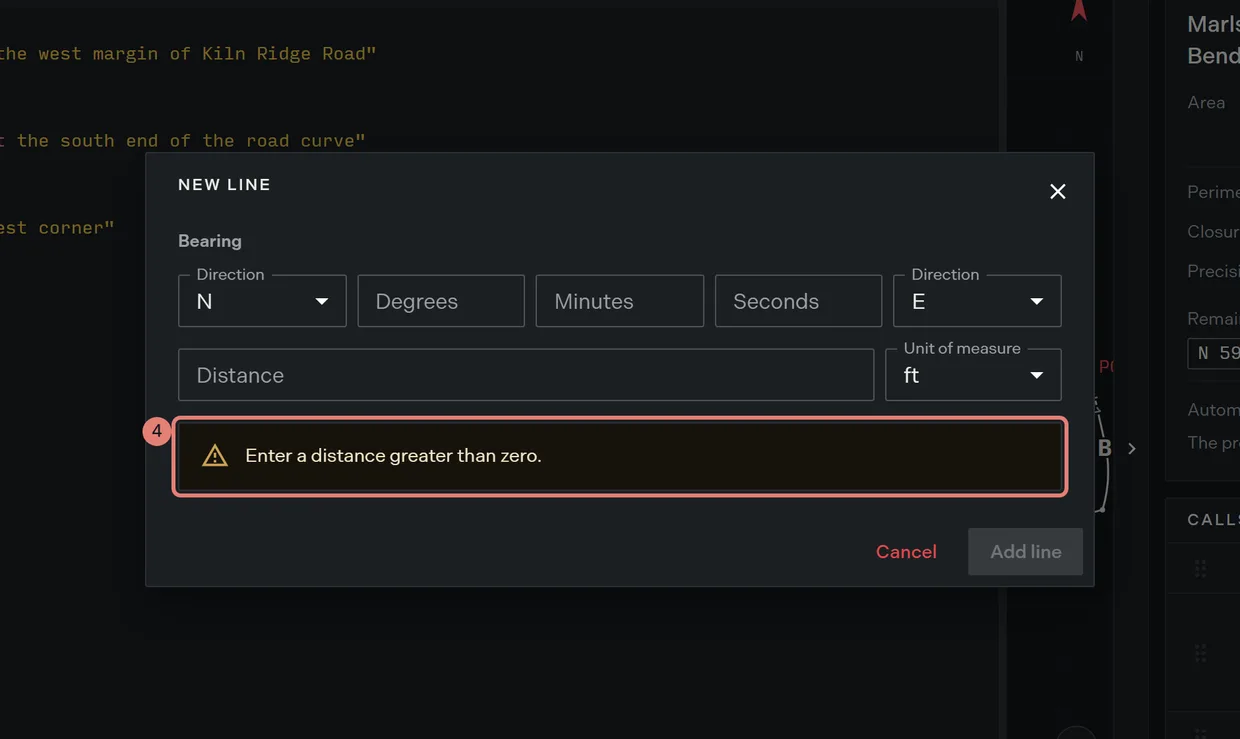This screenshot has height=739, width=1240.
Task: Click the north arrow compass icon
Action: pos(1079,11)
